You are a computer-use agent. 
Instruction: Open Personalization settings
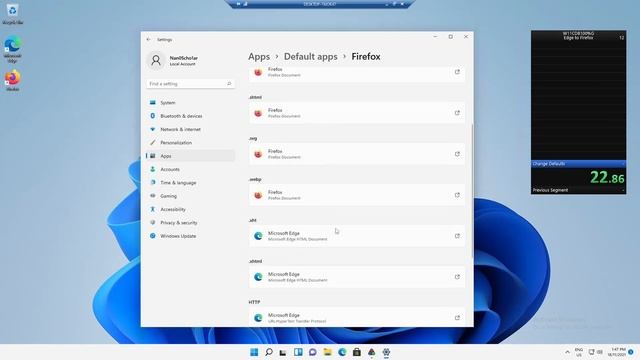tap(190, 142)
